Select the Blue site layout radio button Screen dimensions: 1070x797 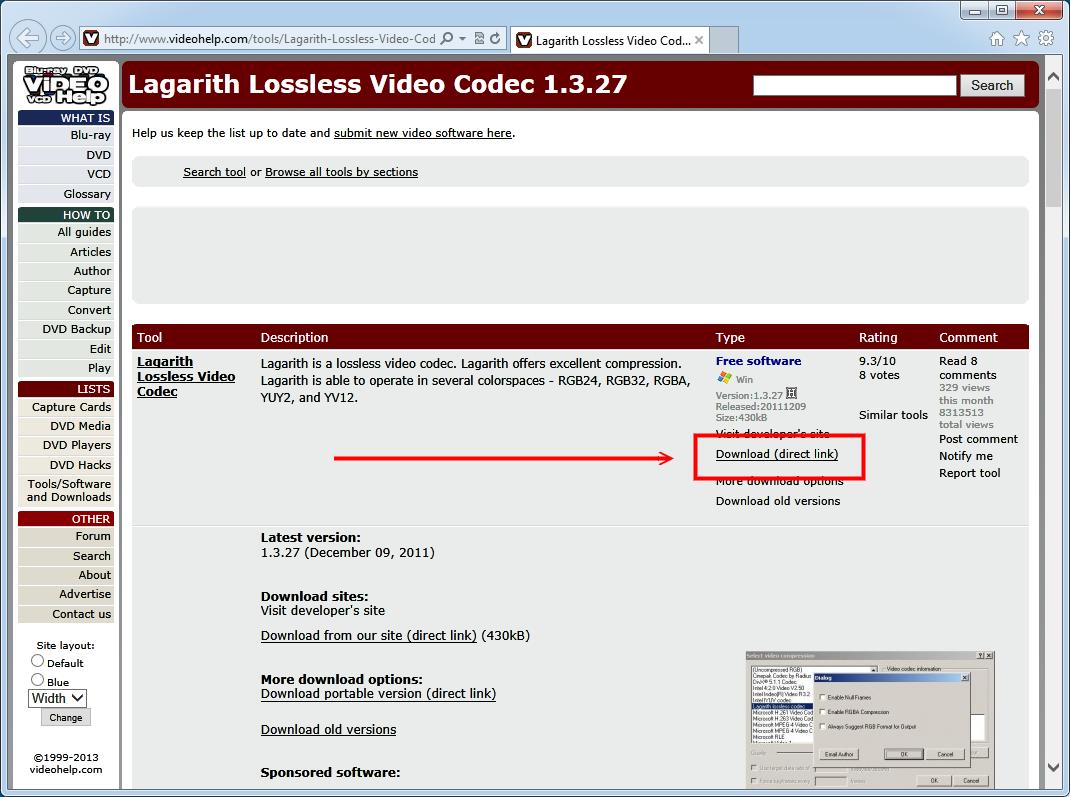click(38, 680)
